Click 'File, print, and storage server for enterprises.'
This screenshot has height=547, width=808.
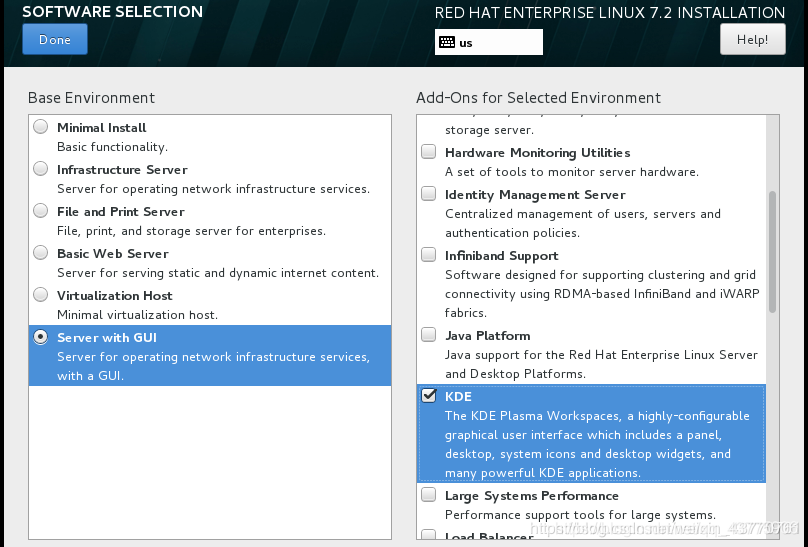coord(191,231)
